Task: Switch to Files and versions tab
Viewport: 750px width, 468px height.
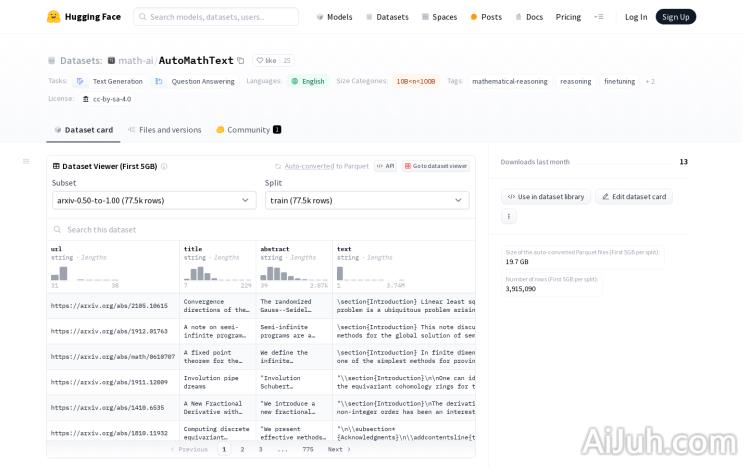Action: (x=164, y=130)
